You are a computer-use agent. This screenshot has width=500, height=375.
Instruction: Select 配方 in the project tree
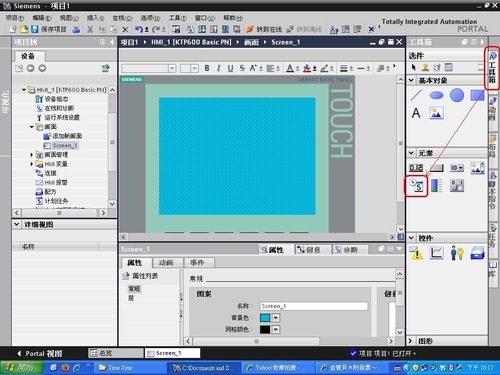click(x=46, y=192)
